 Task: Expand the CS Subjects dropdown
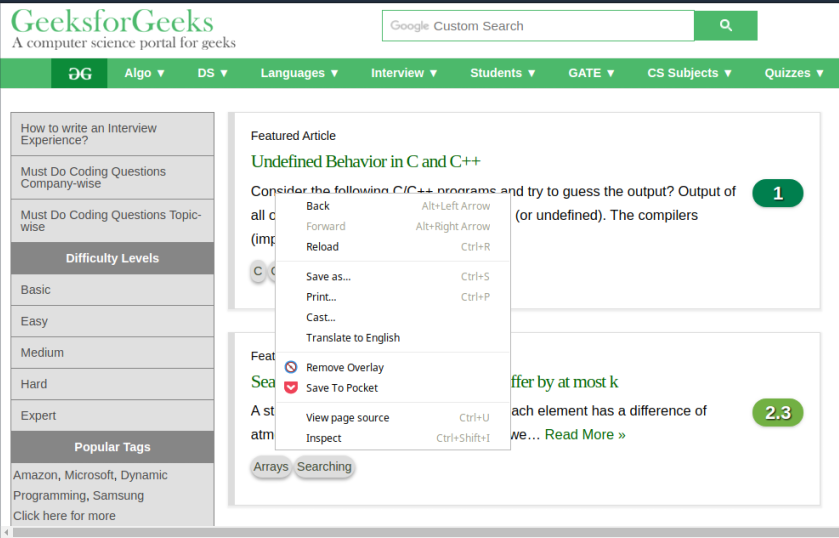(x=689, y=73)
